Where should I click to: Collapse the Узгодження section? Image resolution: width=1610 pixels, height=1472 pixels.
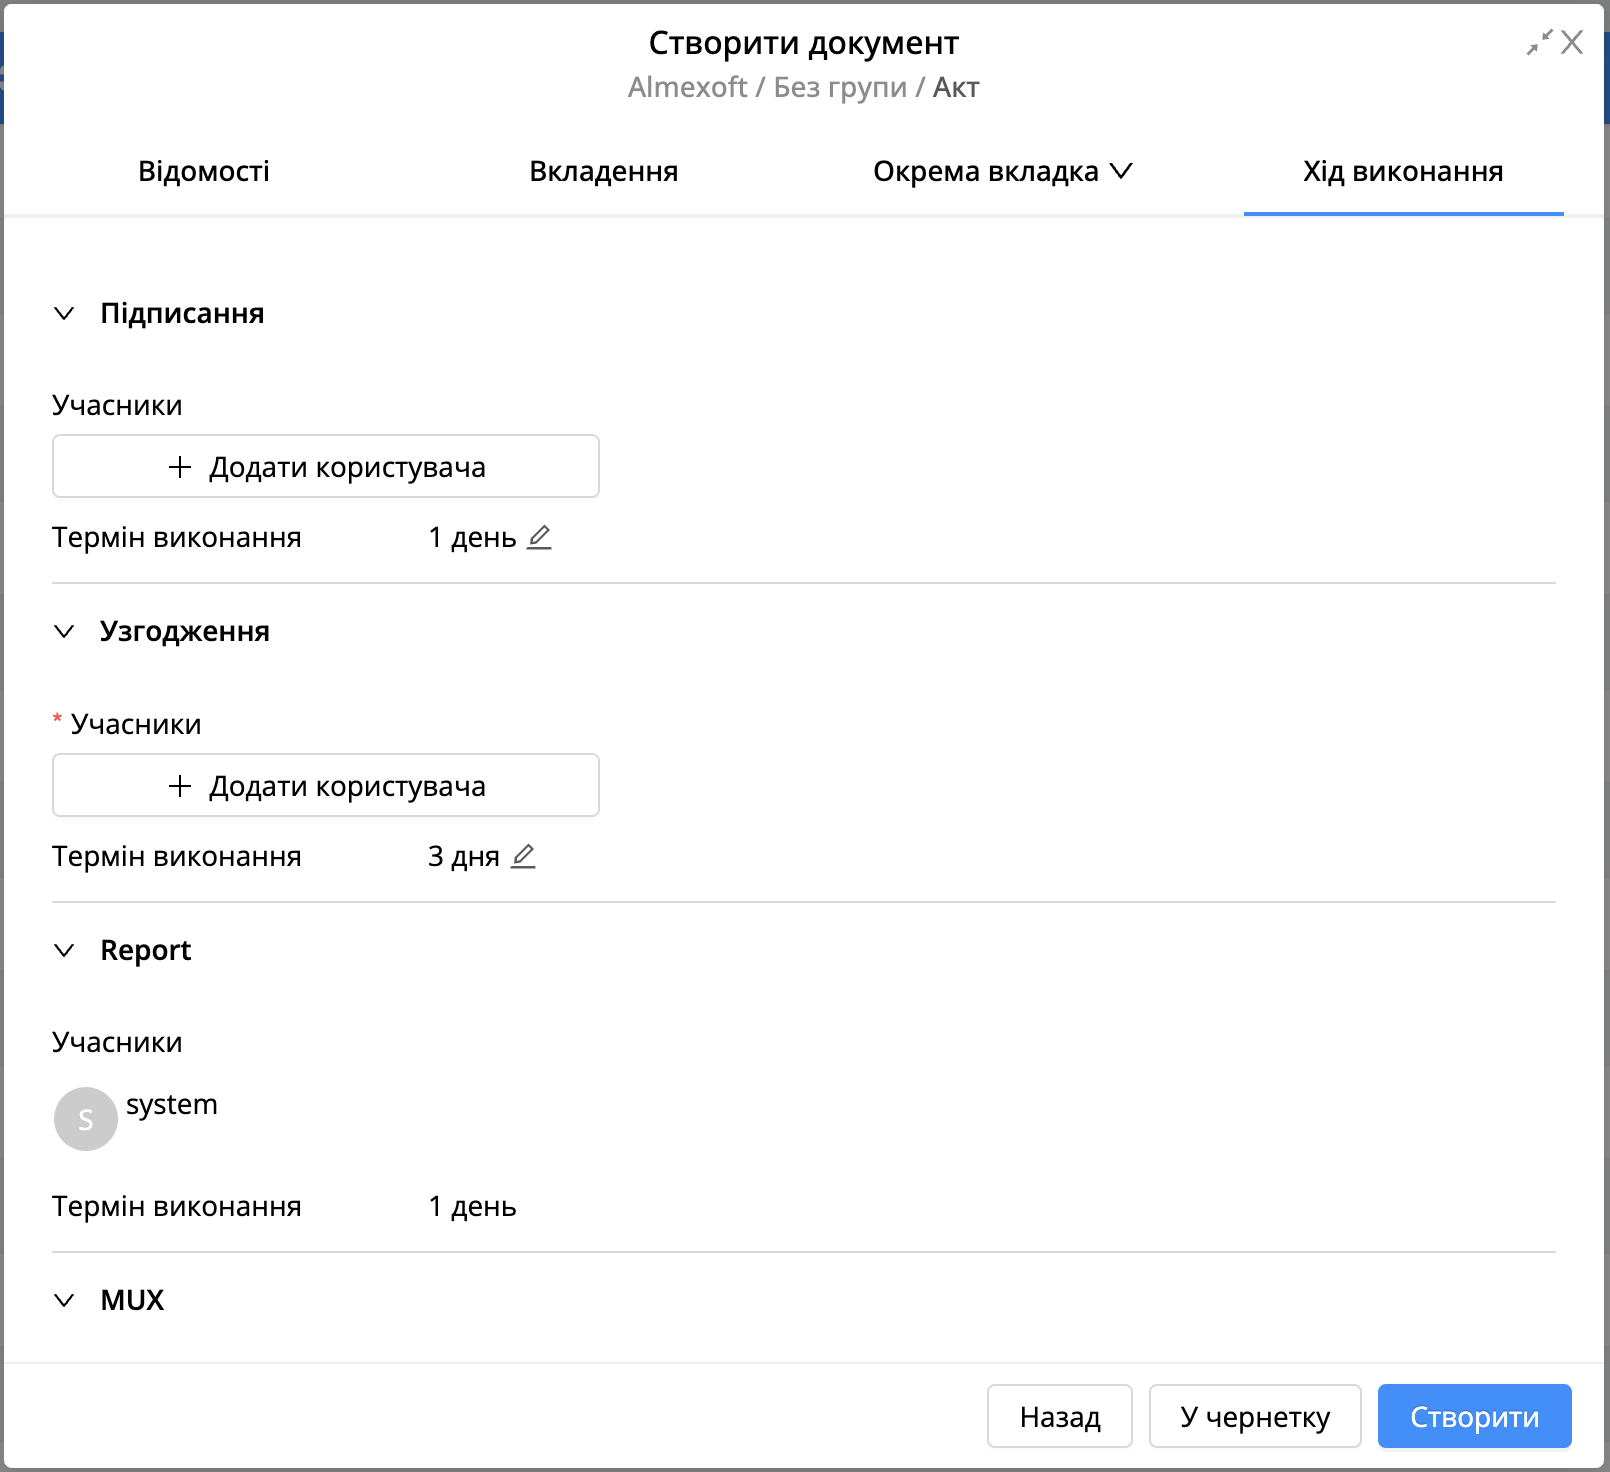click(64, 631)
